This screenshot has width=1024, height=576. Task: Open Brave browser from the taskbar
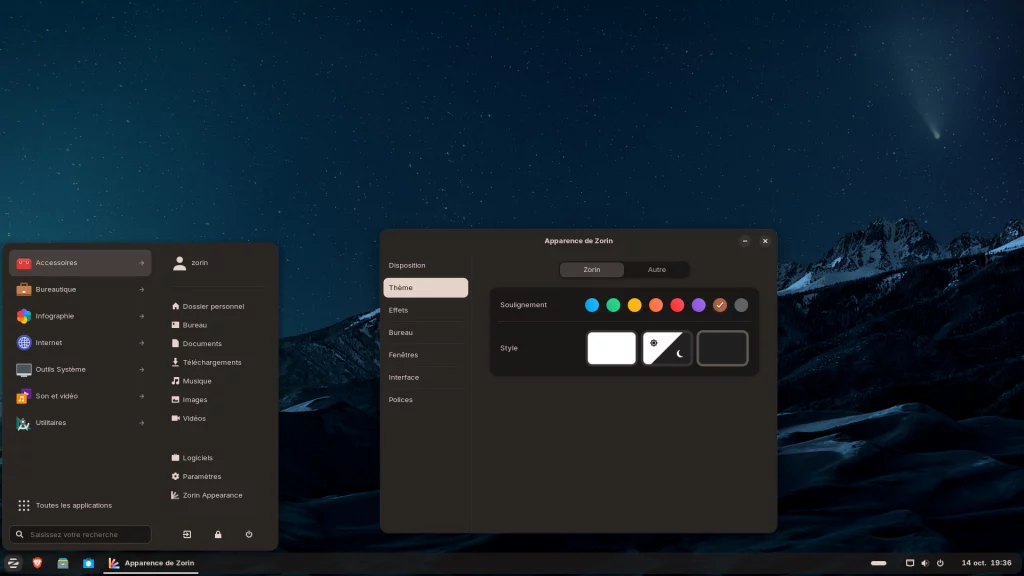coord(38,563)
